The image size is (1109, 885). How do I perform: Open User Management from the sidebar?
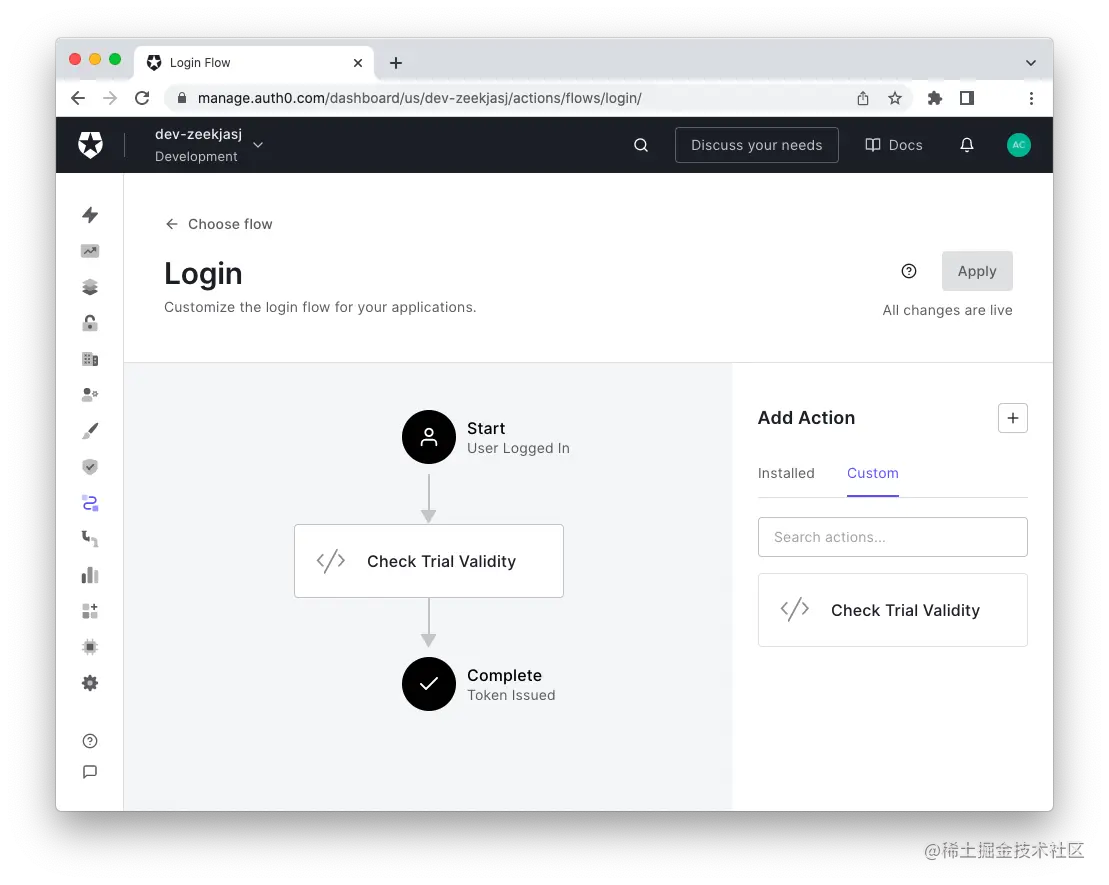click(90, 394)
